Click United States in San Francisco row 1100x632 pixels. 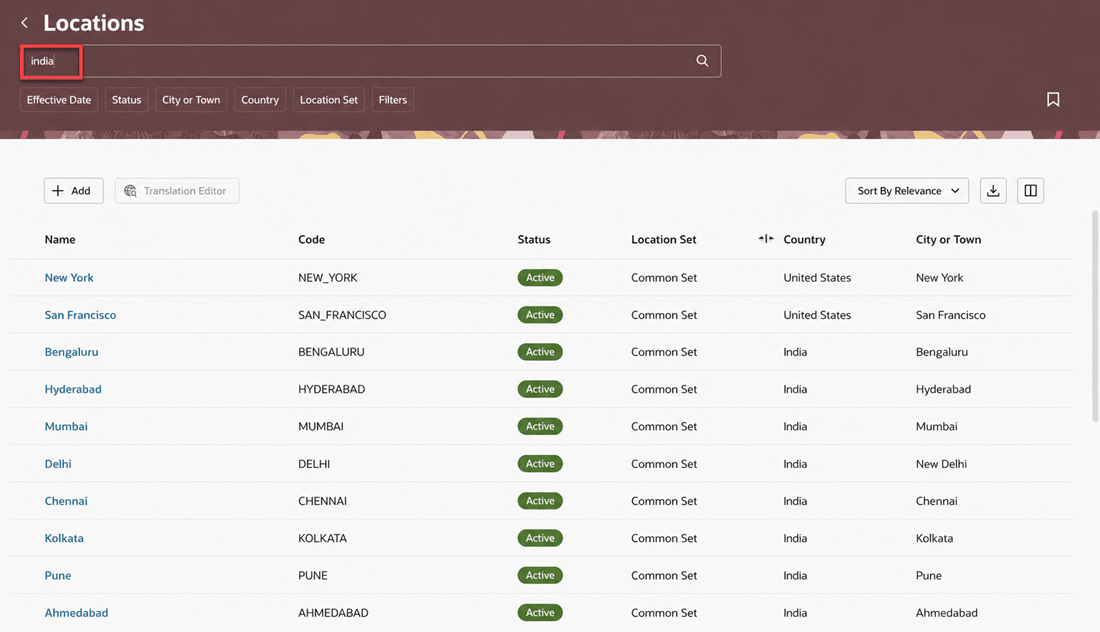click(x=817, y=315)
